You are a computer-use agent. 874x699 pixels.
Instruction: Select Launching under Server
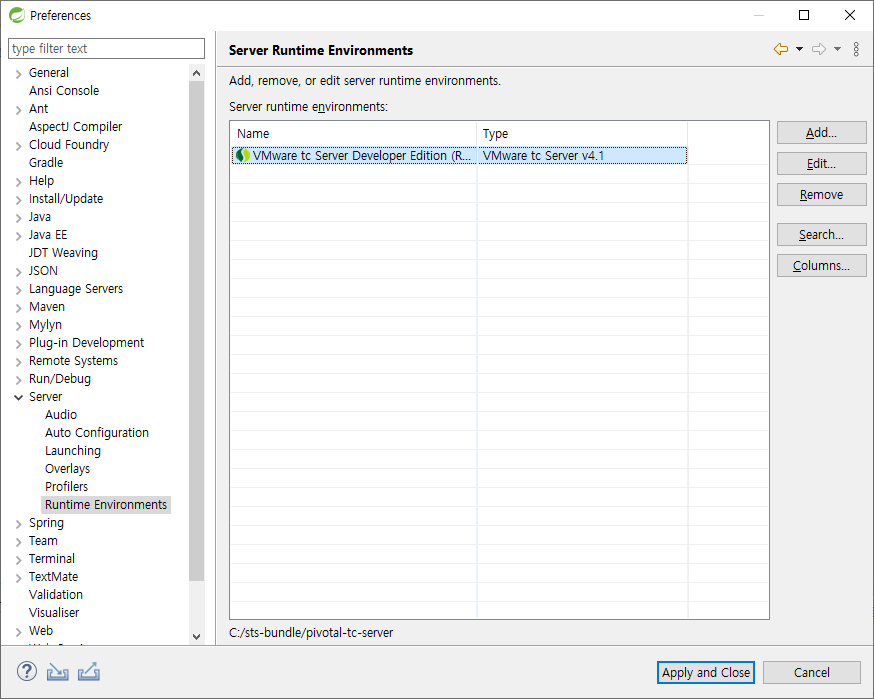(x=73, y=450)
